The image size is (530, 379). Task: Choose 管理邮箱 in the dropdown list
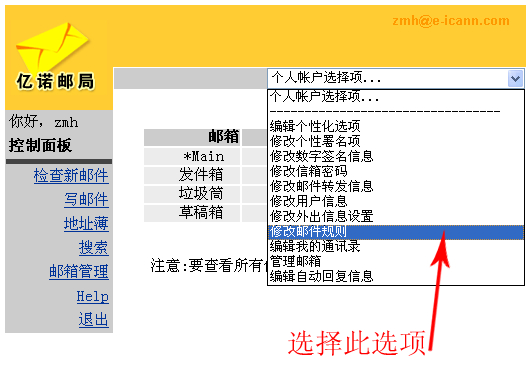[x=396, y=261]
